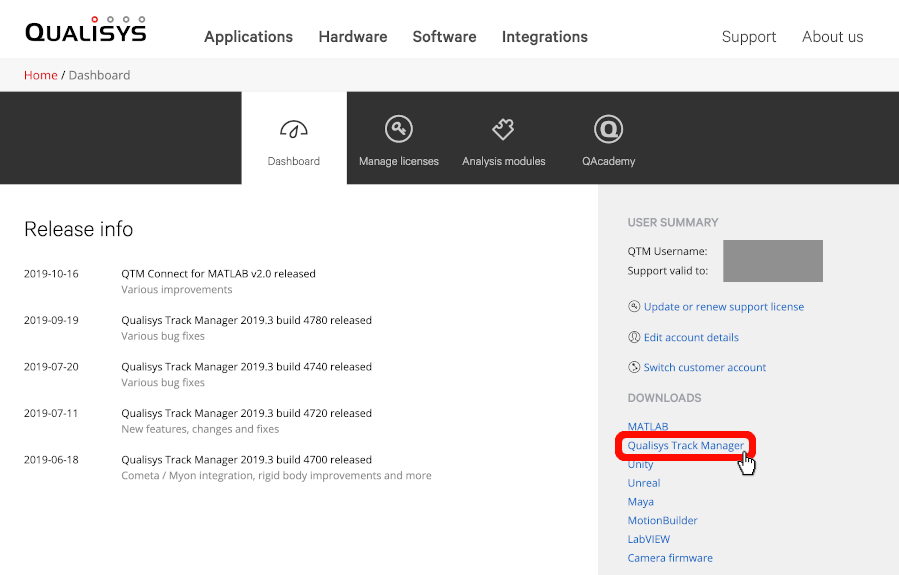Screen dimensions: 899x575
Task: Open the MotionBuilder download link
Action: (x=662, y=521)
